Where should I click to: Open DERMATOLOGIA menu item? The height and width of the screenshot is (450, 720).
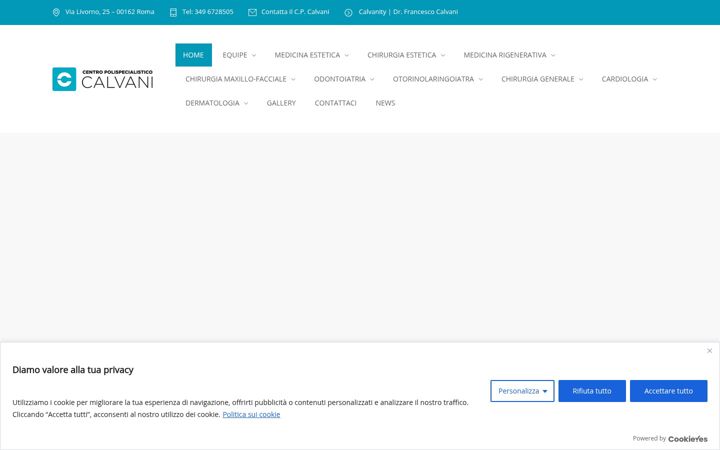[212, 103]
